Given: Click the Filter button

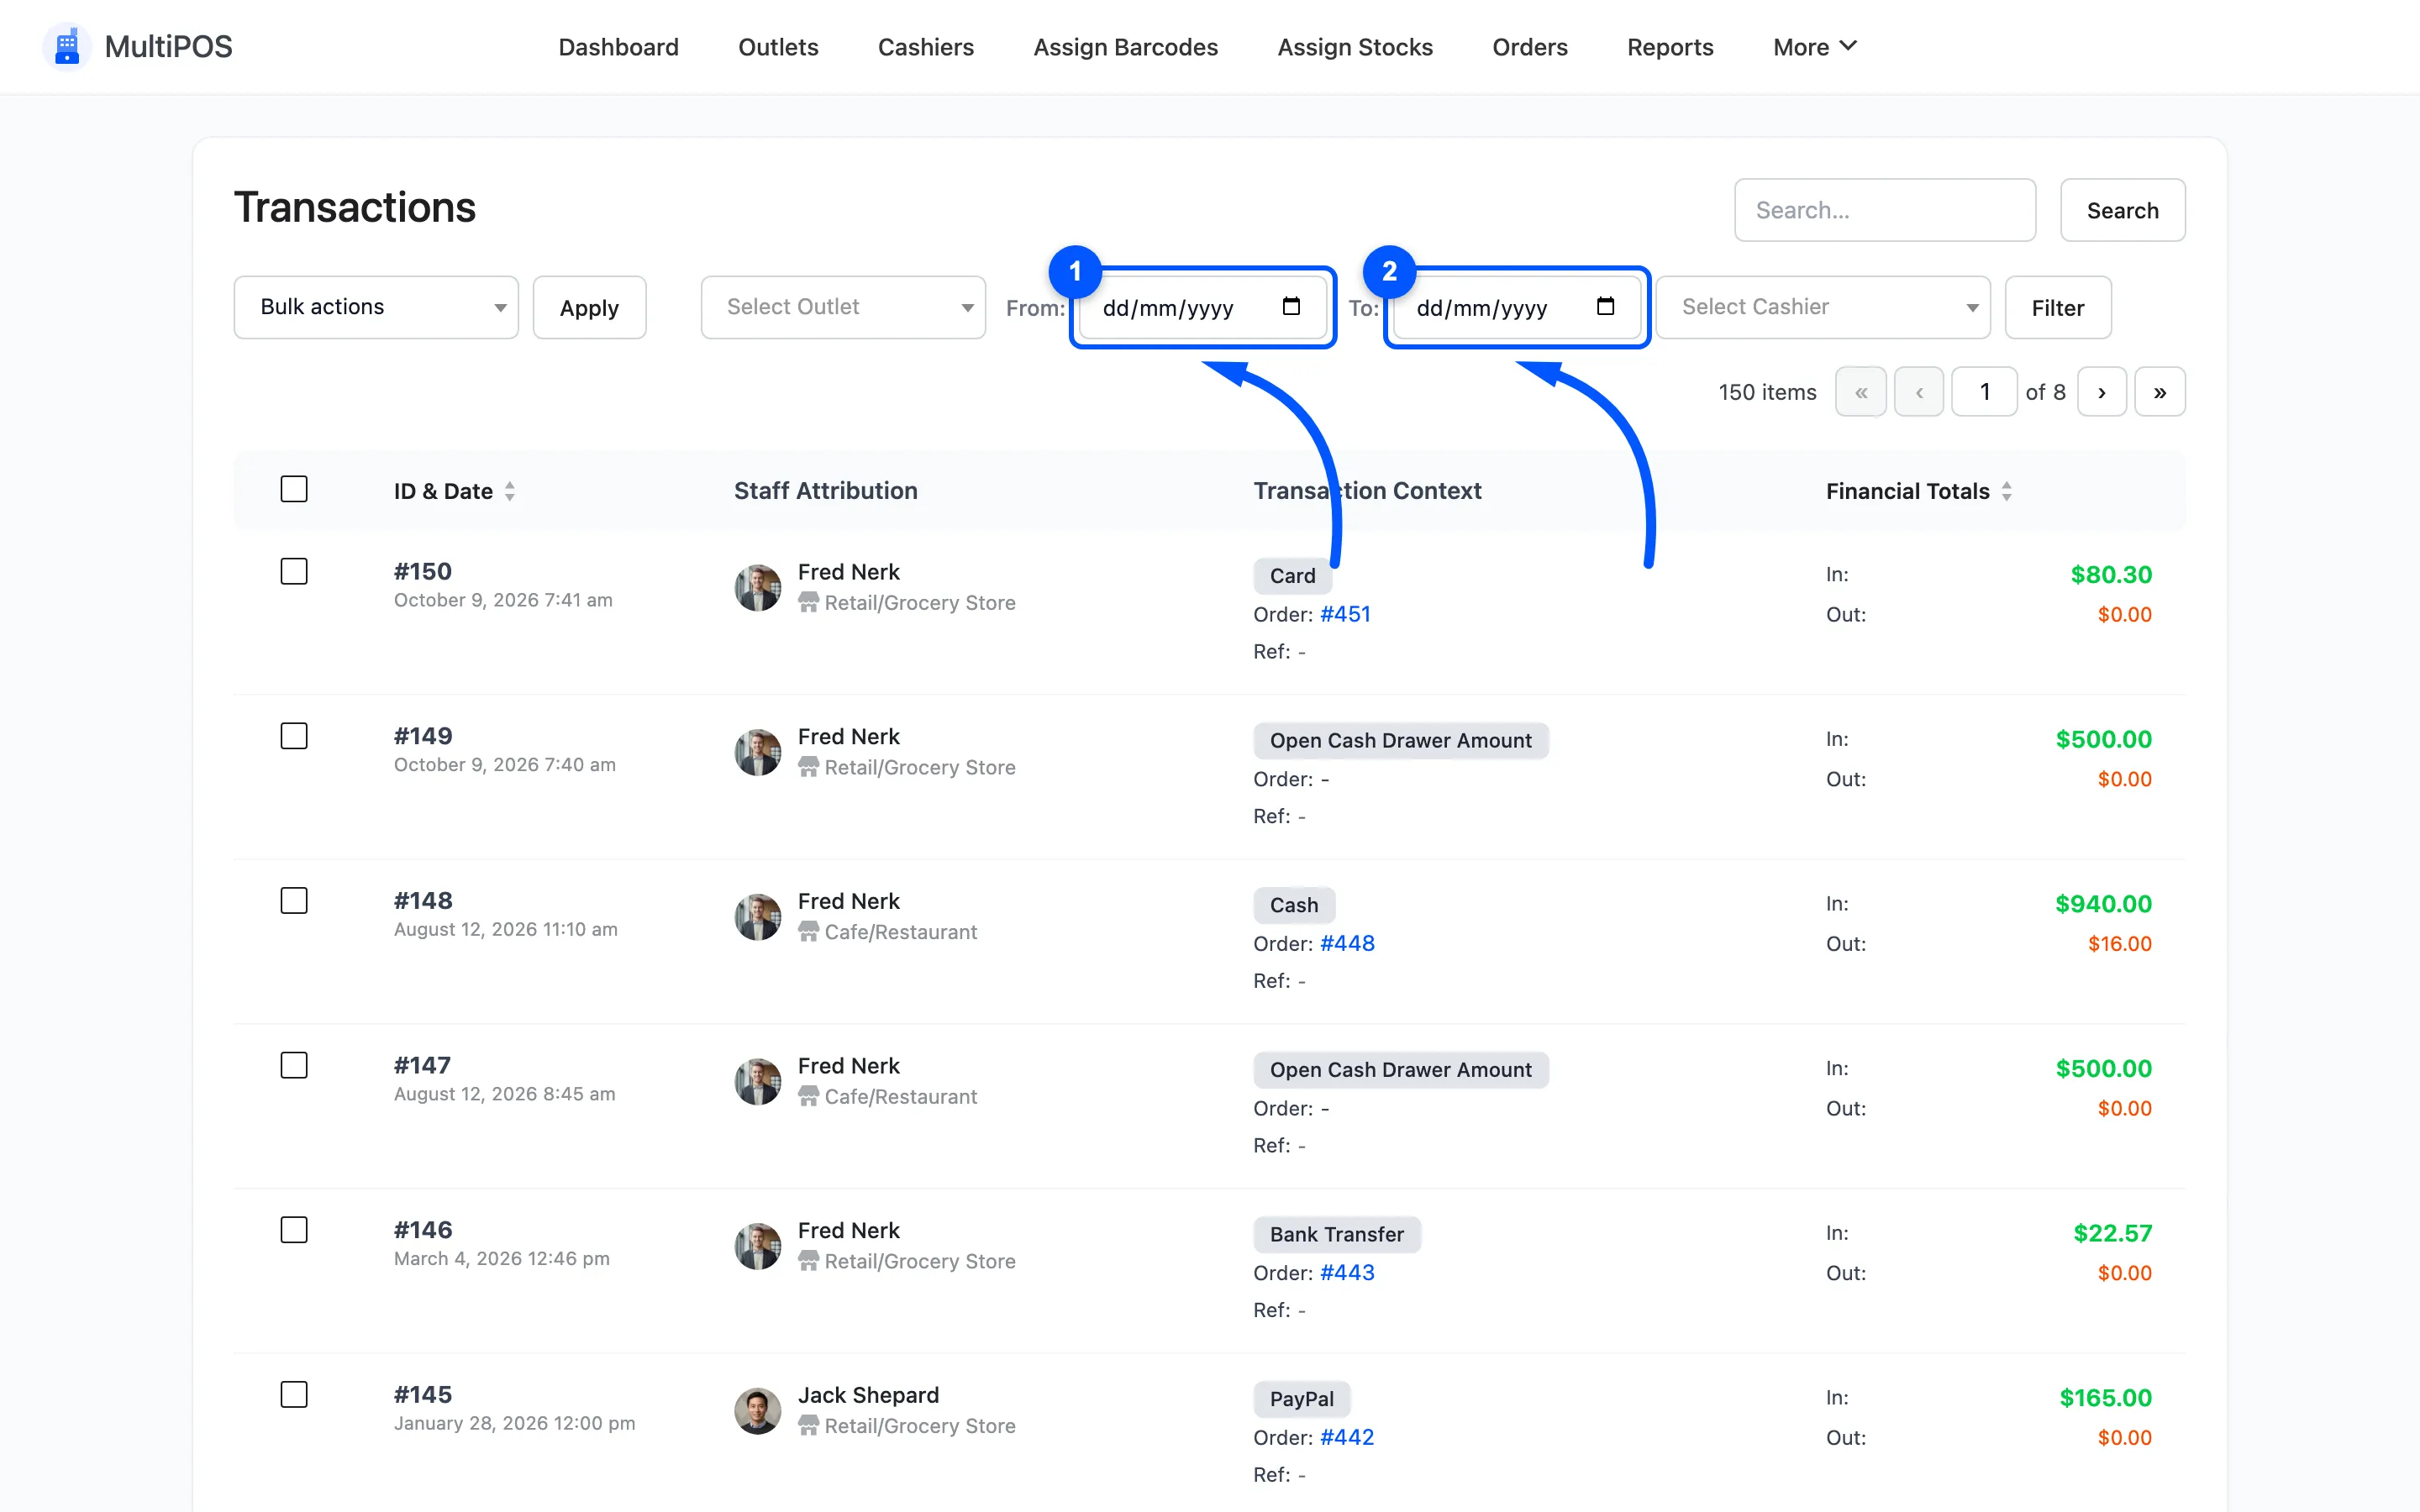Looking at the screenshot, I should point(2057,307).
